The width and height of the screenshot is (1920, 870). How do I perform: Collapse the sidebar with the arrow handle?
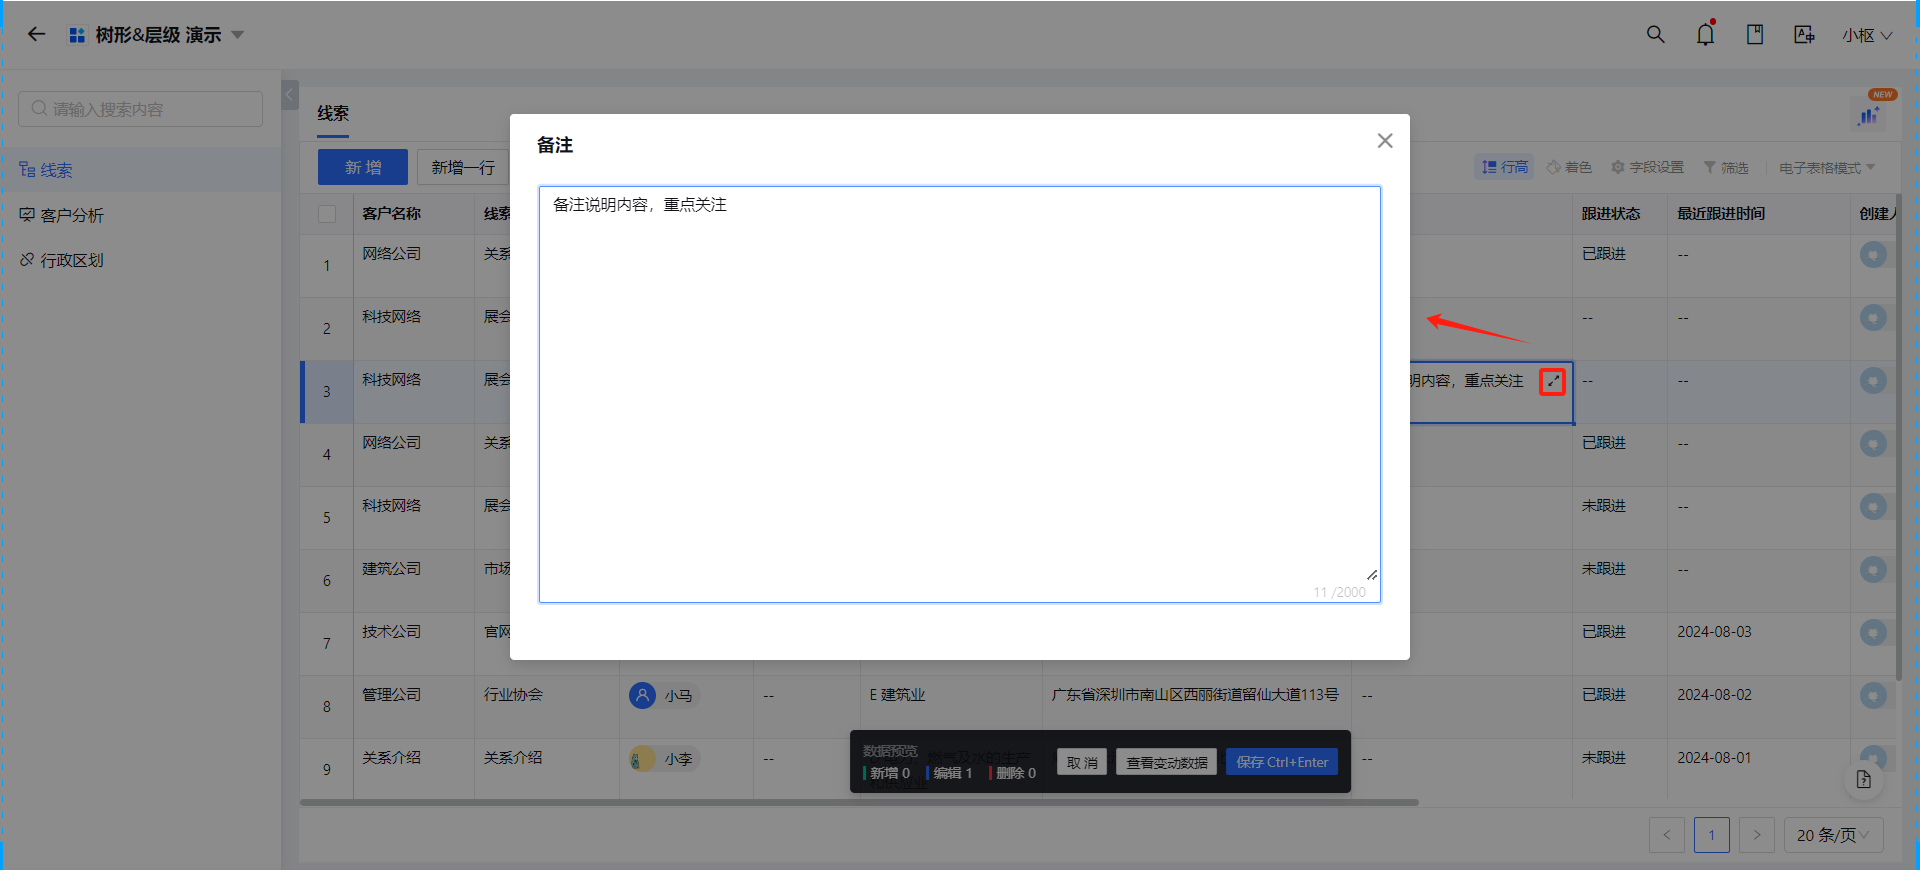click(290, 95)
